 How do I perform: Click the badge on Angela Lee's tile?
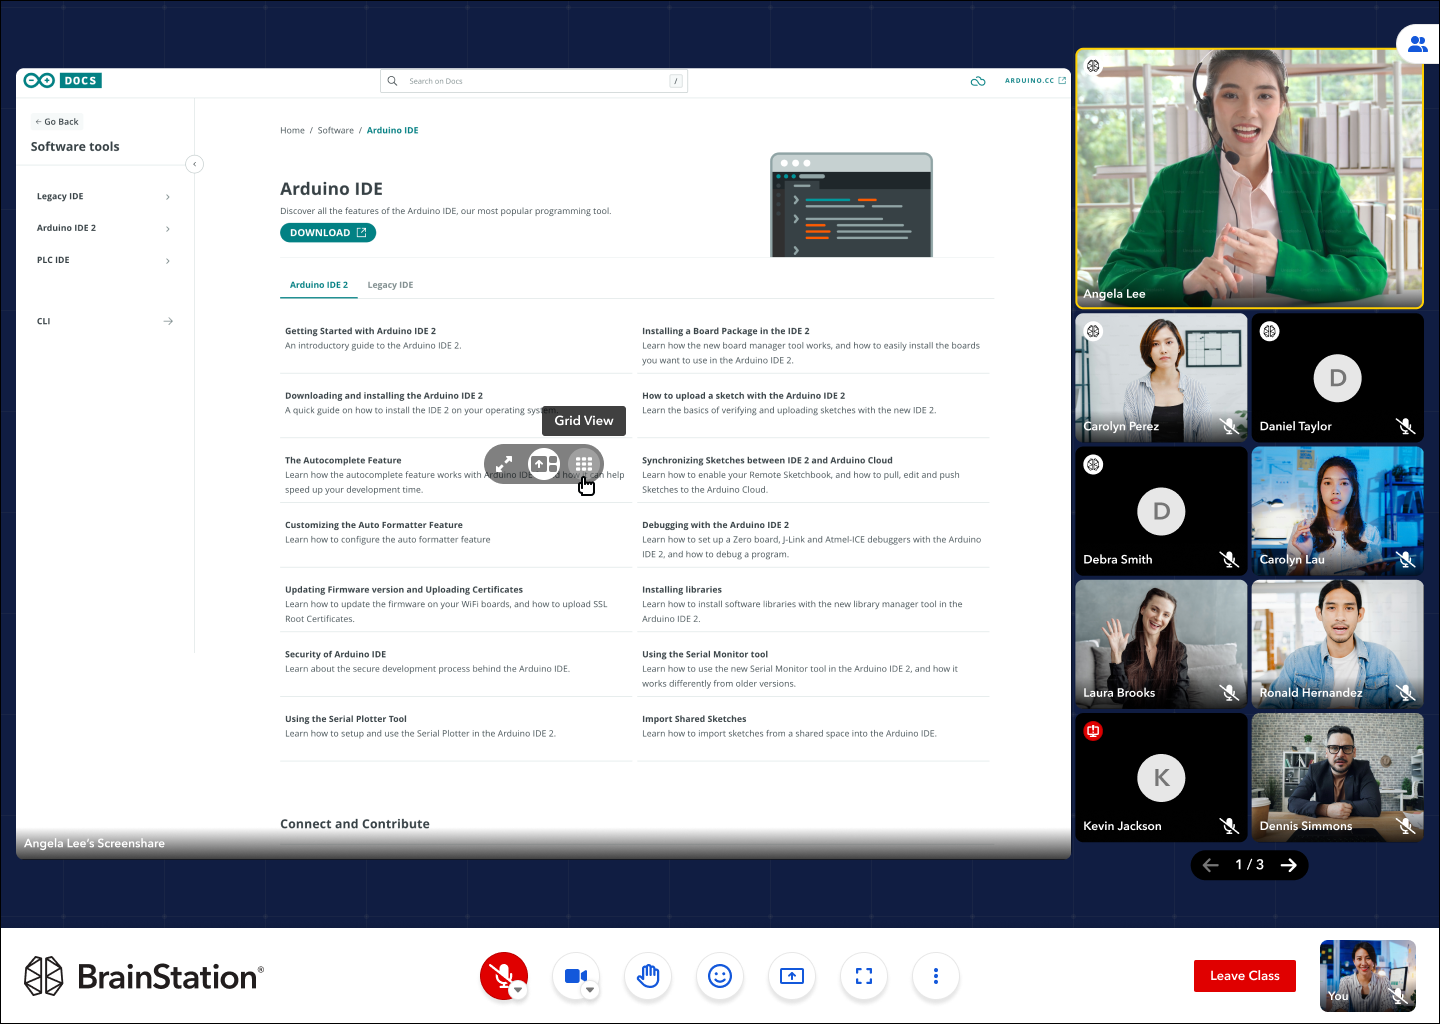[x=1093, y=66]
